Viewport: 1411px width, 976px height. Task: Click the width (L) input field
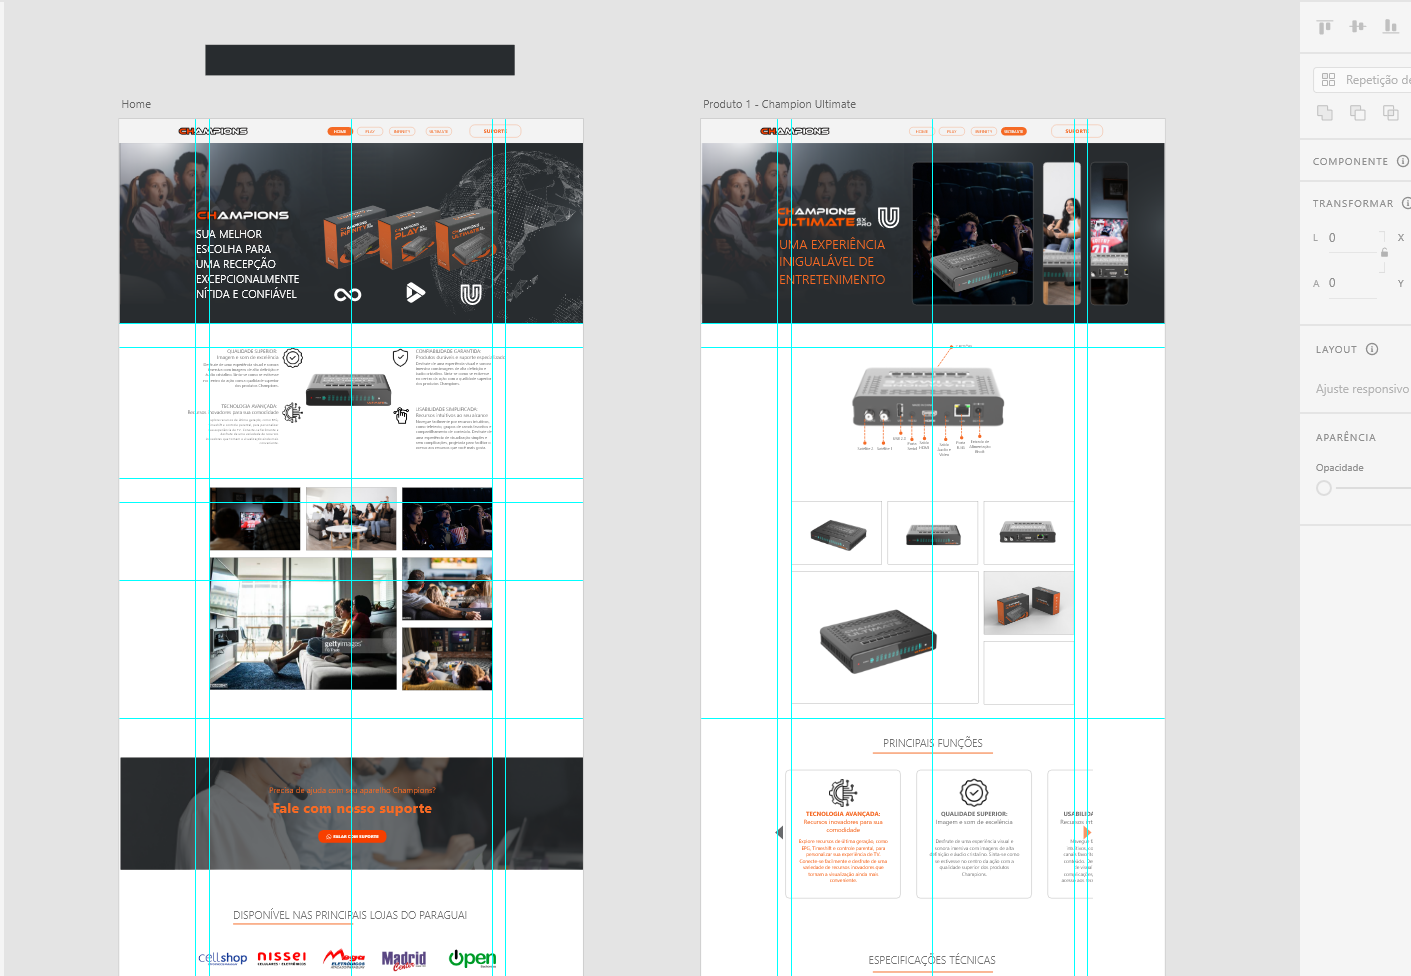(1350, 238)
